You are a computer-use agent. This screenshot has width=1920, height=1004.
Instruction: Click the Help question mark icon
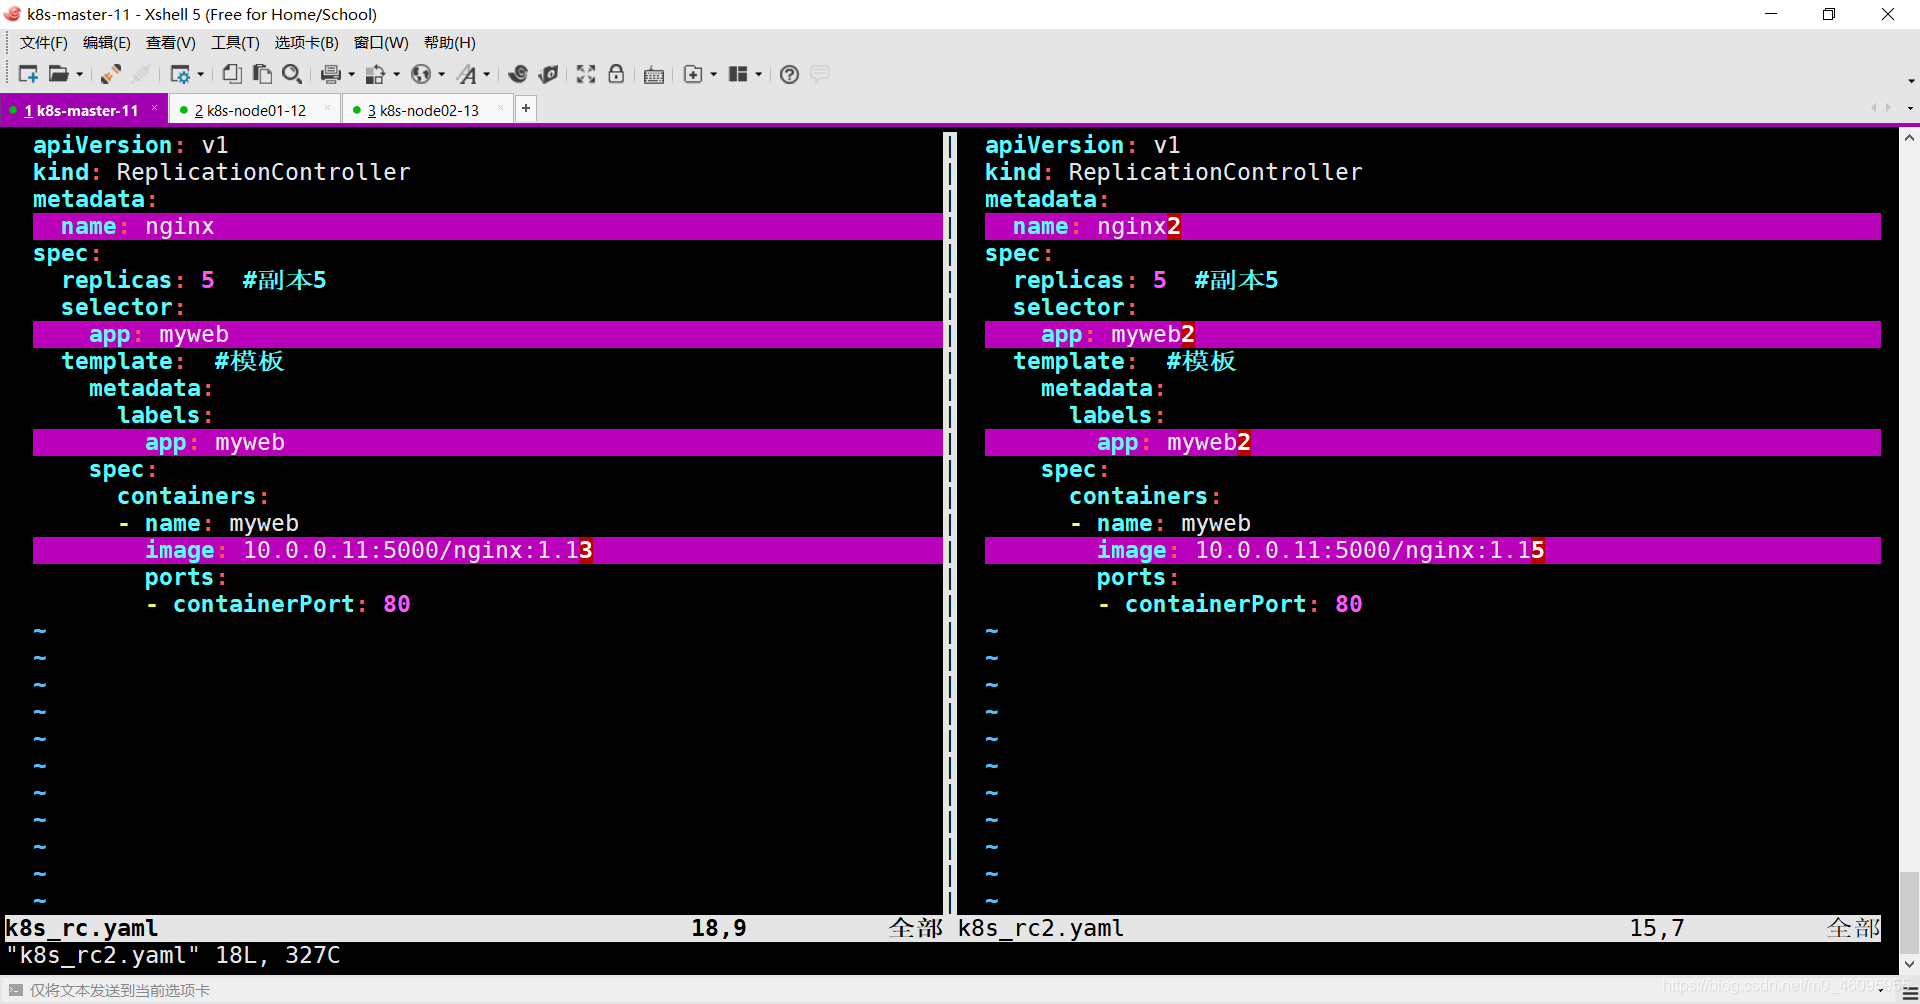pos(789,75)
